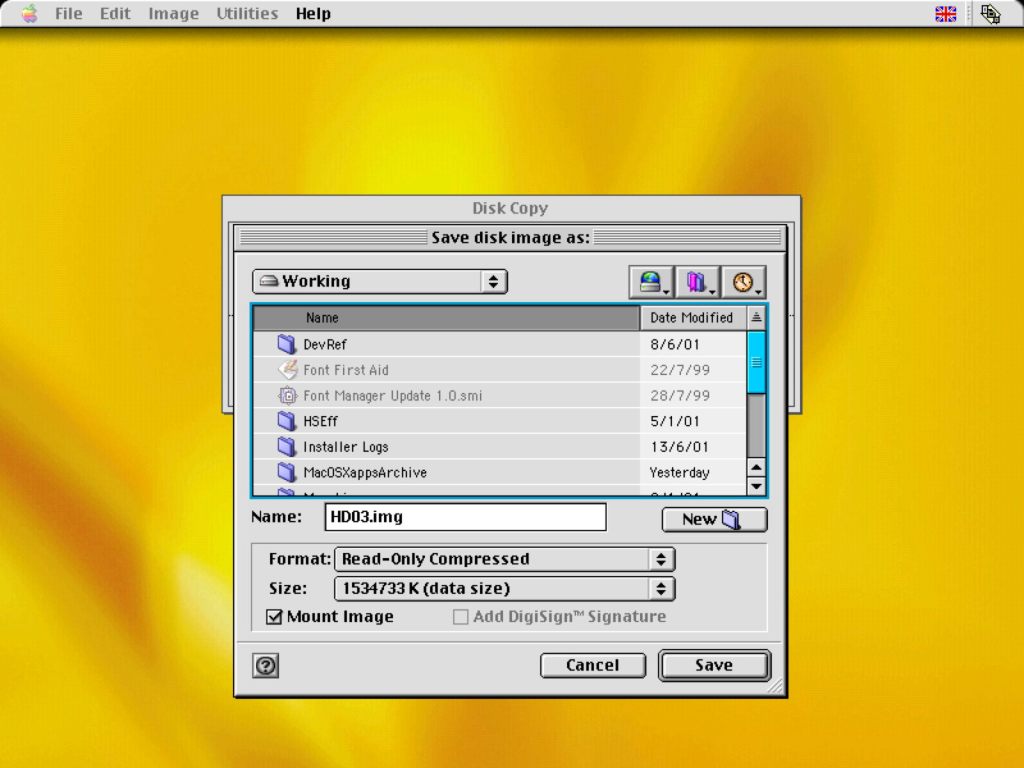Open the Recent items clock button
Viewport: 1024px width, 768px height.
[743, 283]
